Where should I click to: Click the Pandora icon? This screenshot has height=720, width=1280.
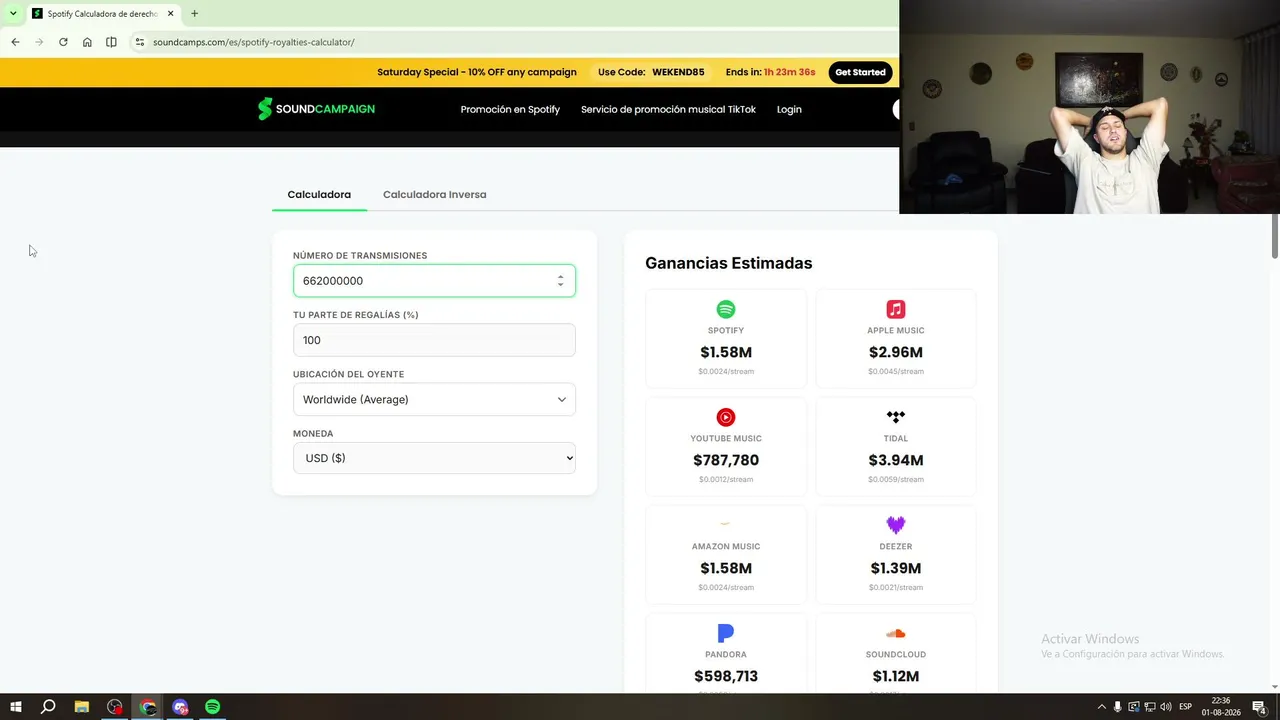[x=726, y=633]
